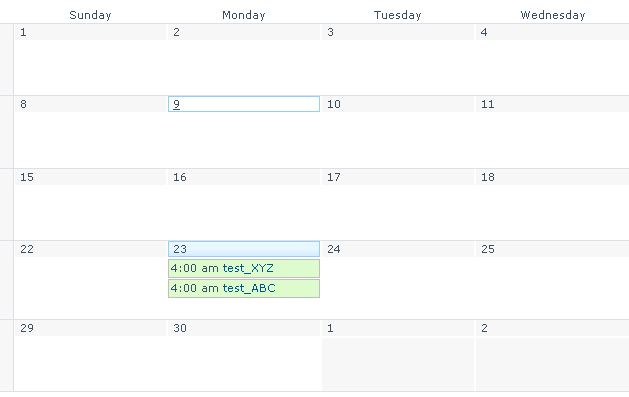Screen dimensions: 629x397
Task: Select the highlighted day 23 header
Action: (244, 249)
